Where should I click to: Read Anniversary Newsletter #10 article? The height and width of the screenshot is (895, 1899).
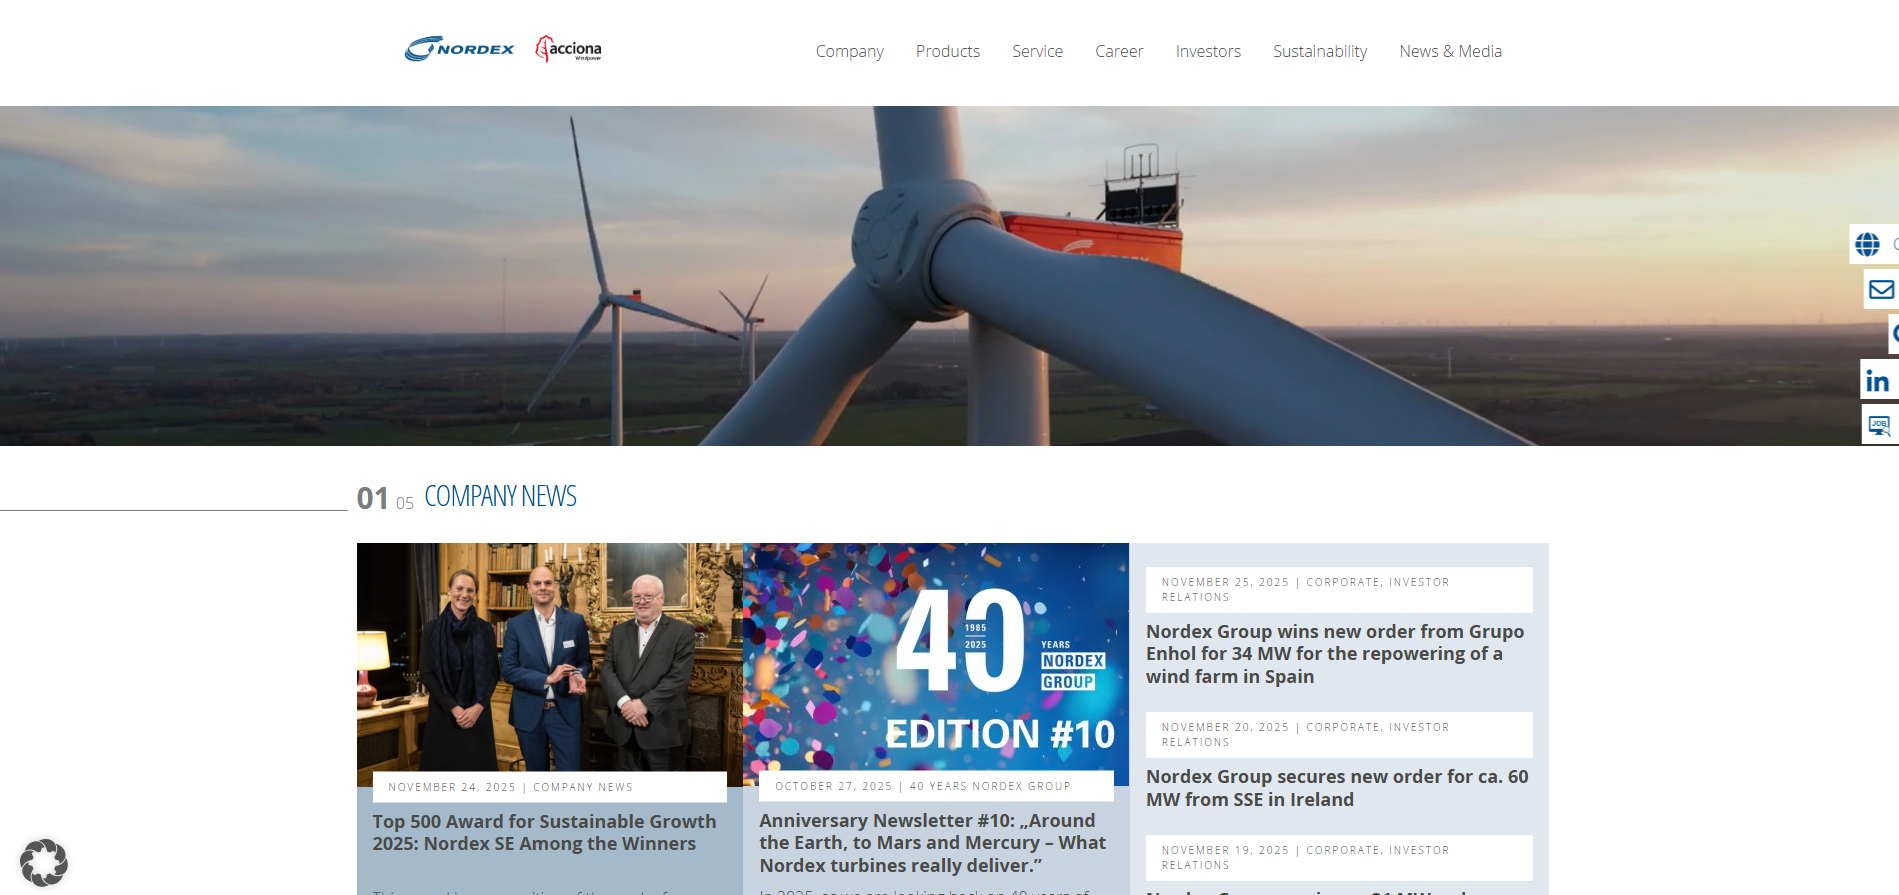pos(932,843)
